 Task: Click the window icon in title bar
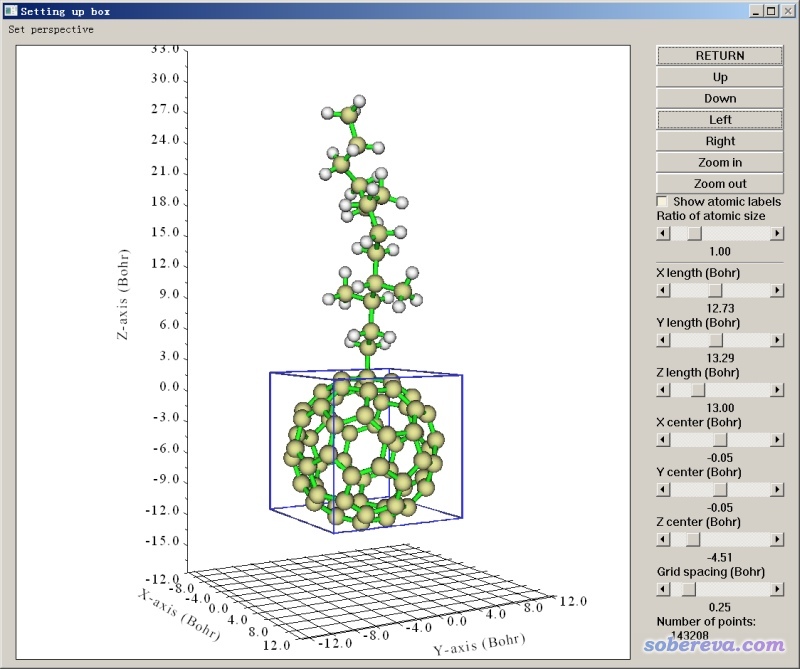click(x=11, y=11)
